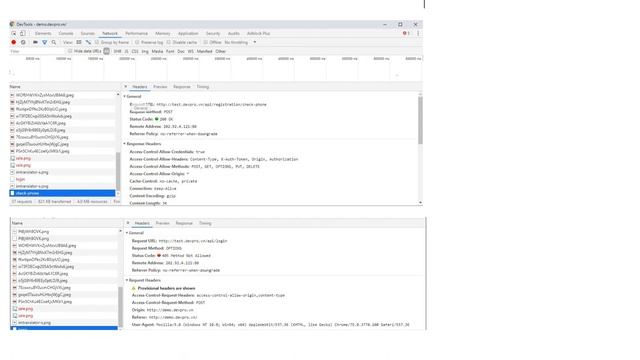Open the Elements panel tab
Image resolution: width=640 pixels, height=360 pixels.
[43, 33]
